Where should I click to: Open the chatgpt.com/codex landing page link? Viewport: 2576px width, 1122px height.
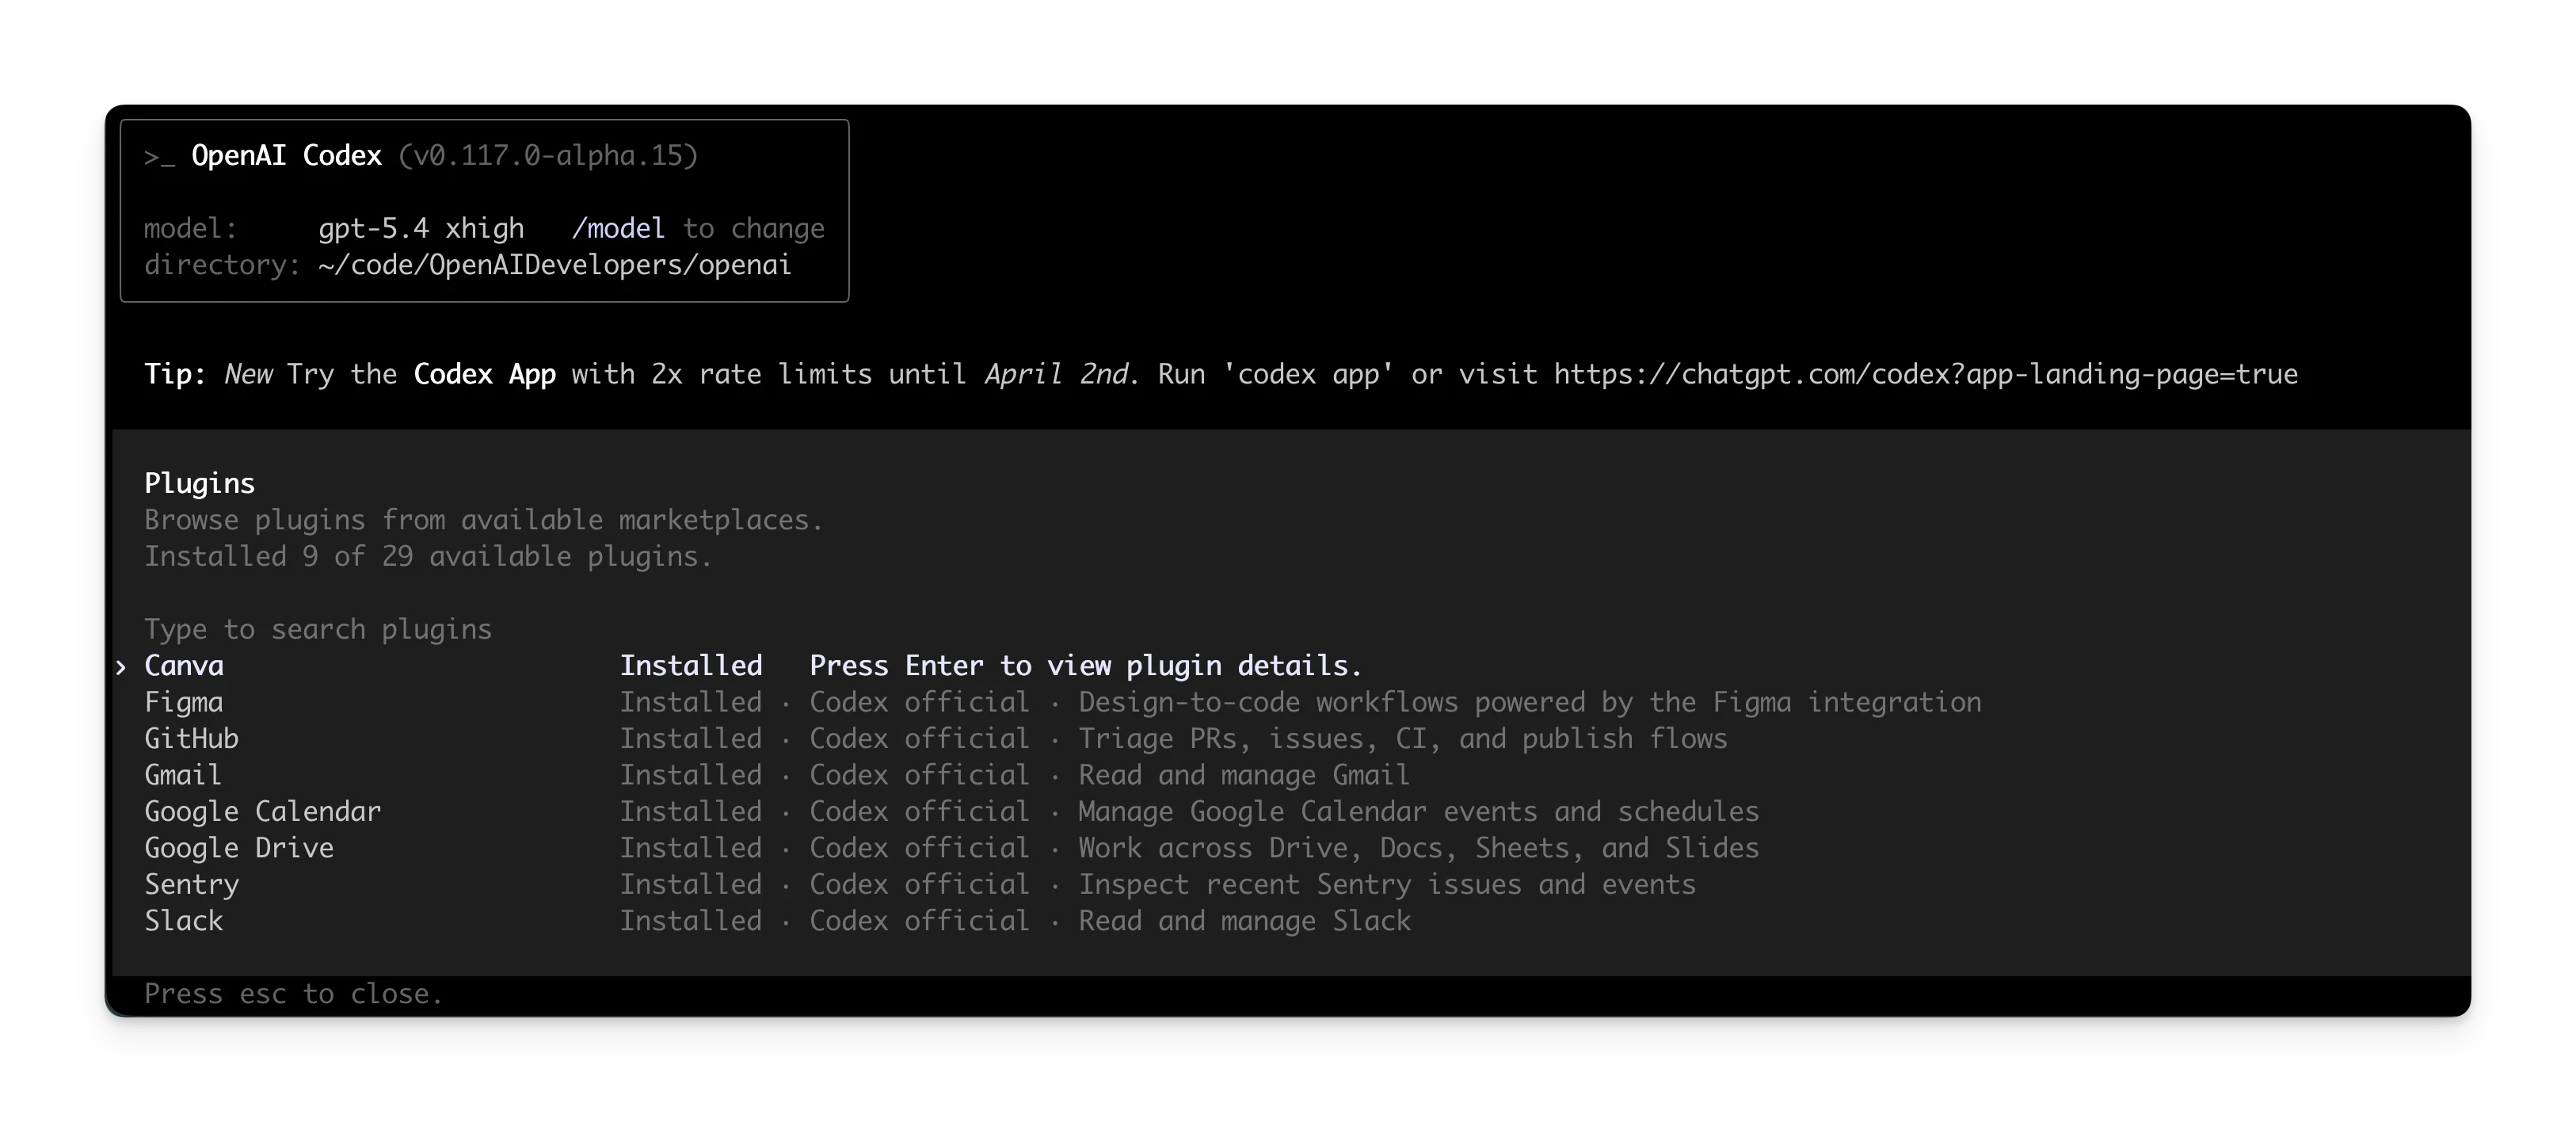pos(1926,374)
